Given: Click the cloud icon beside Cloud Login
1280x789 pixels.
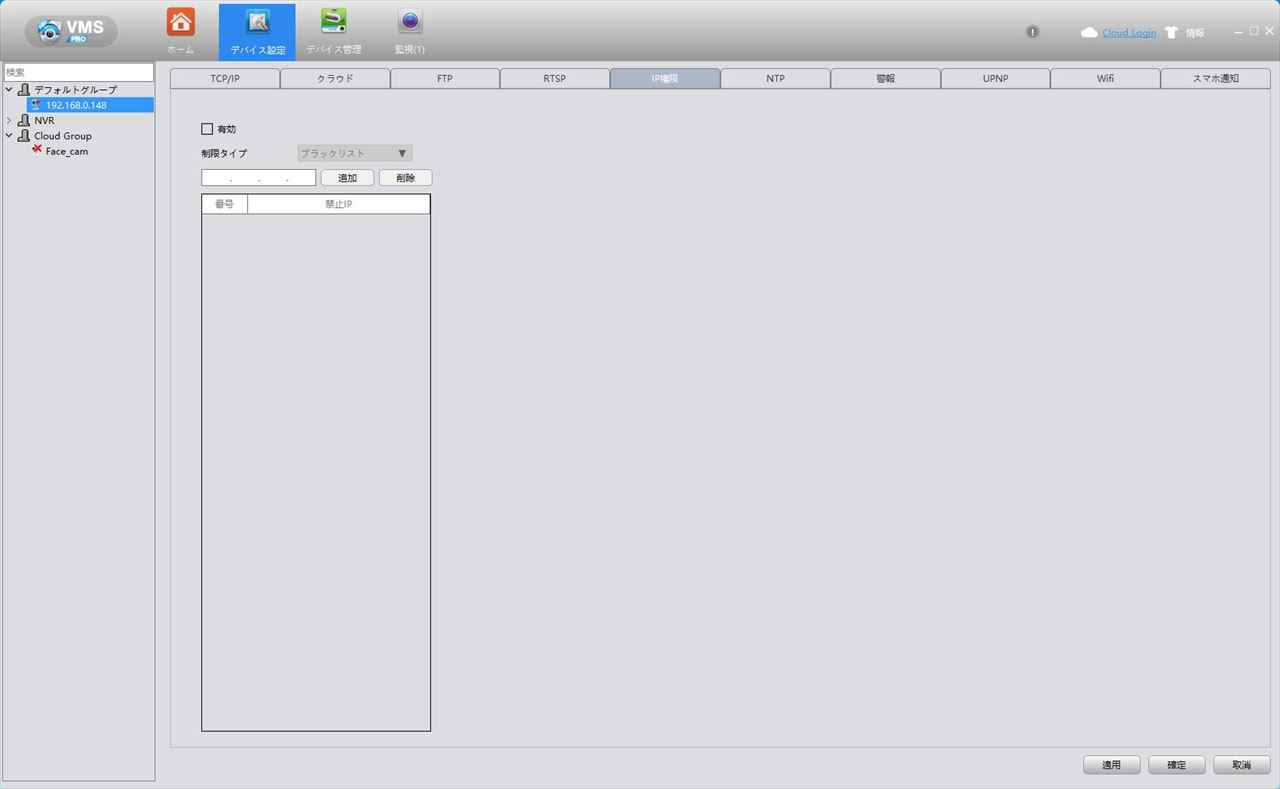Looking at the screenshot, I should (1089, 33).
